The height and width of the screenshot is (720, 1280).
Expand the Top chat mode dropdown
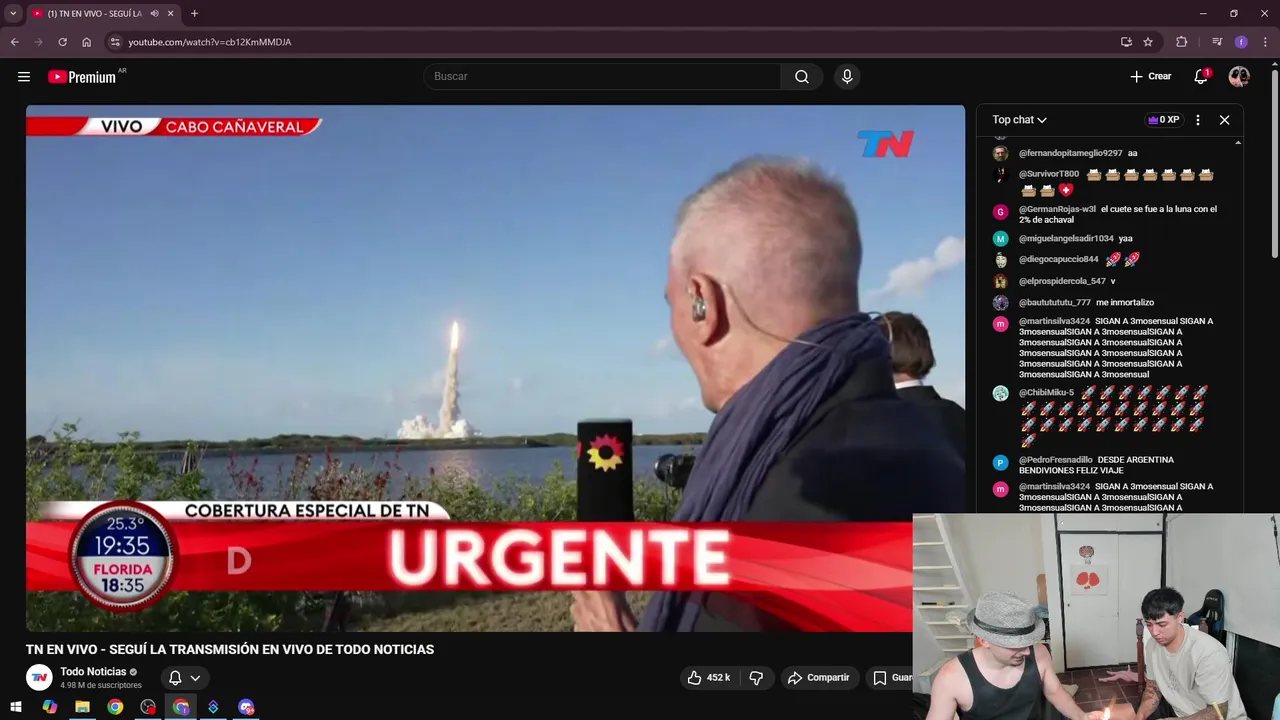[1019, 120]
